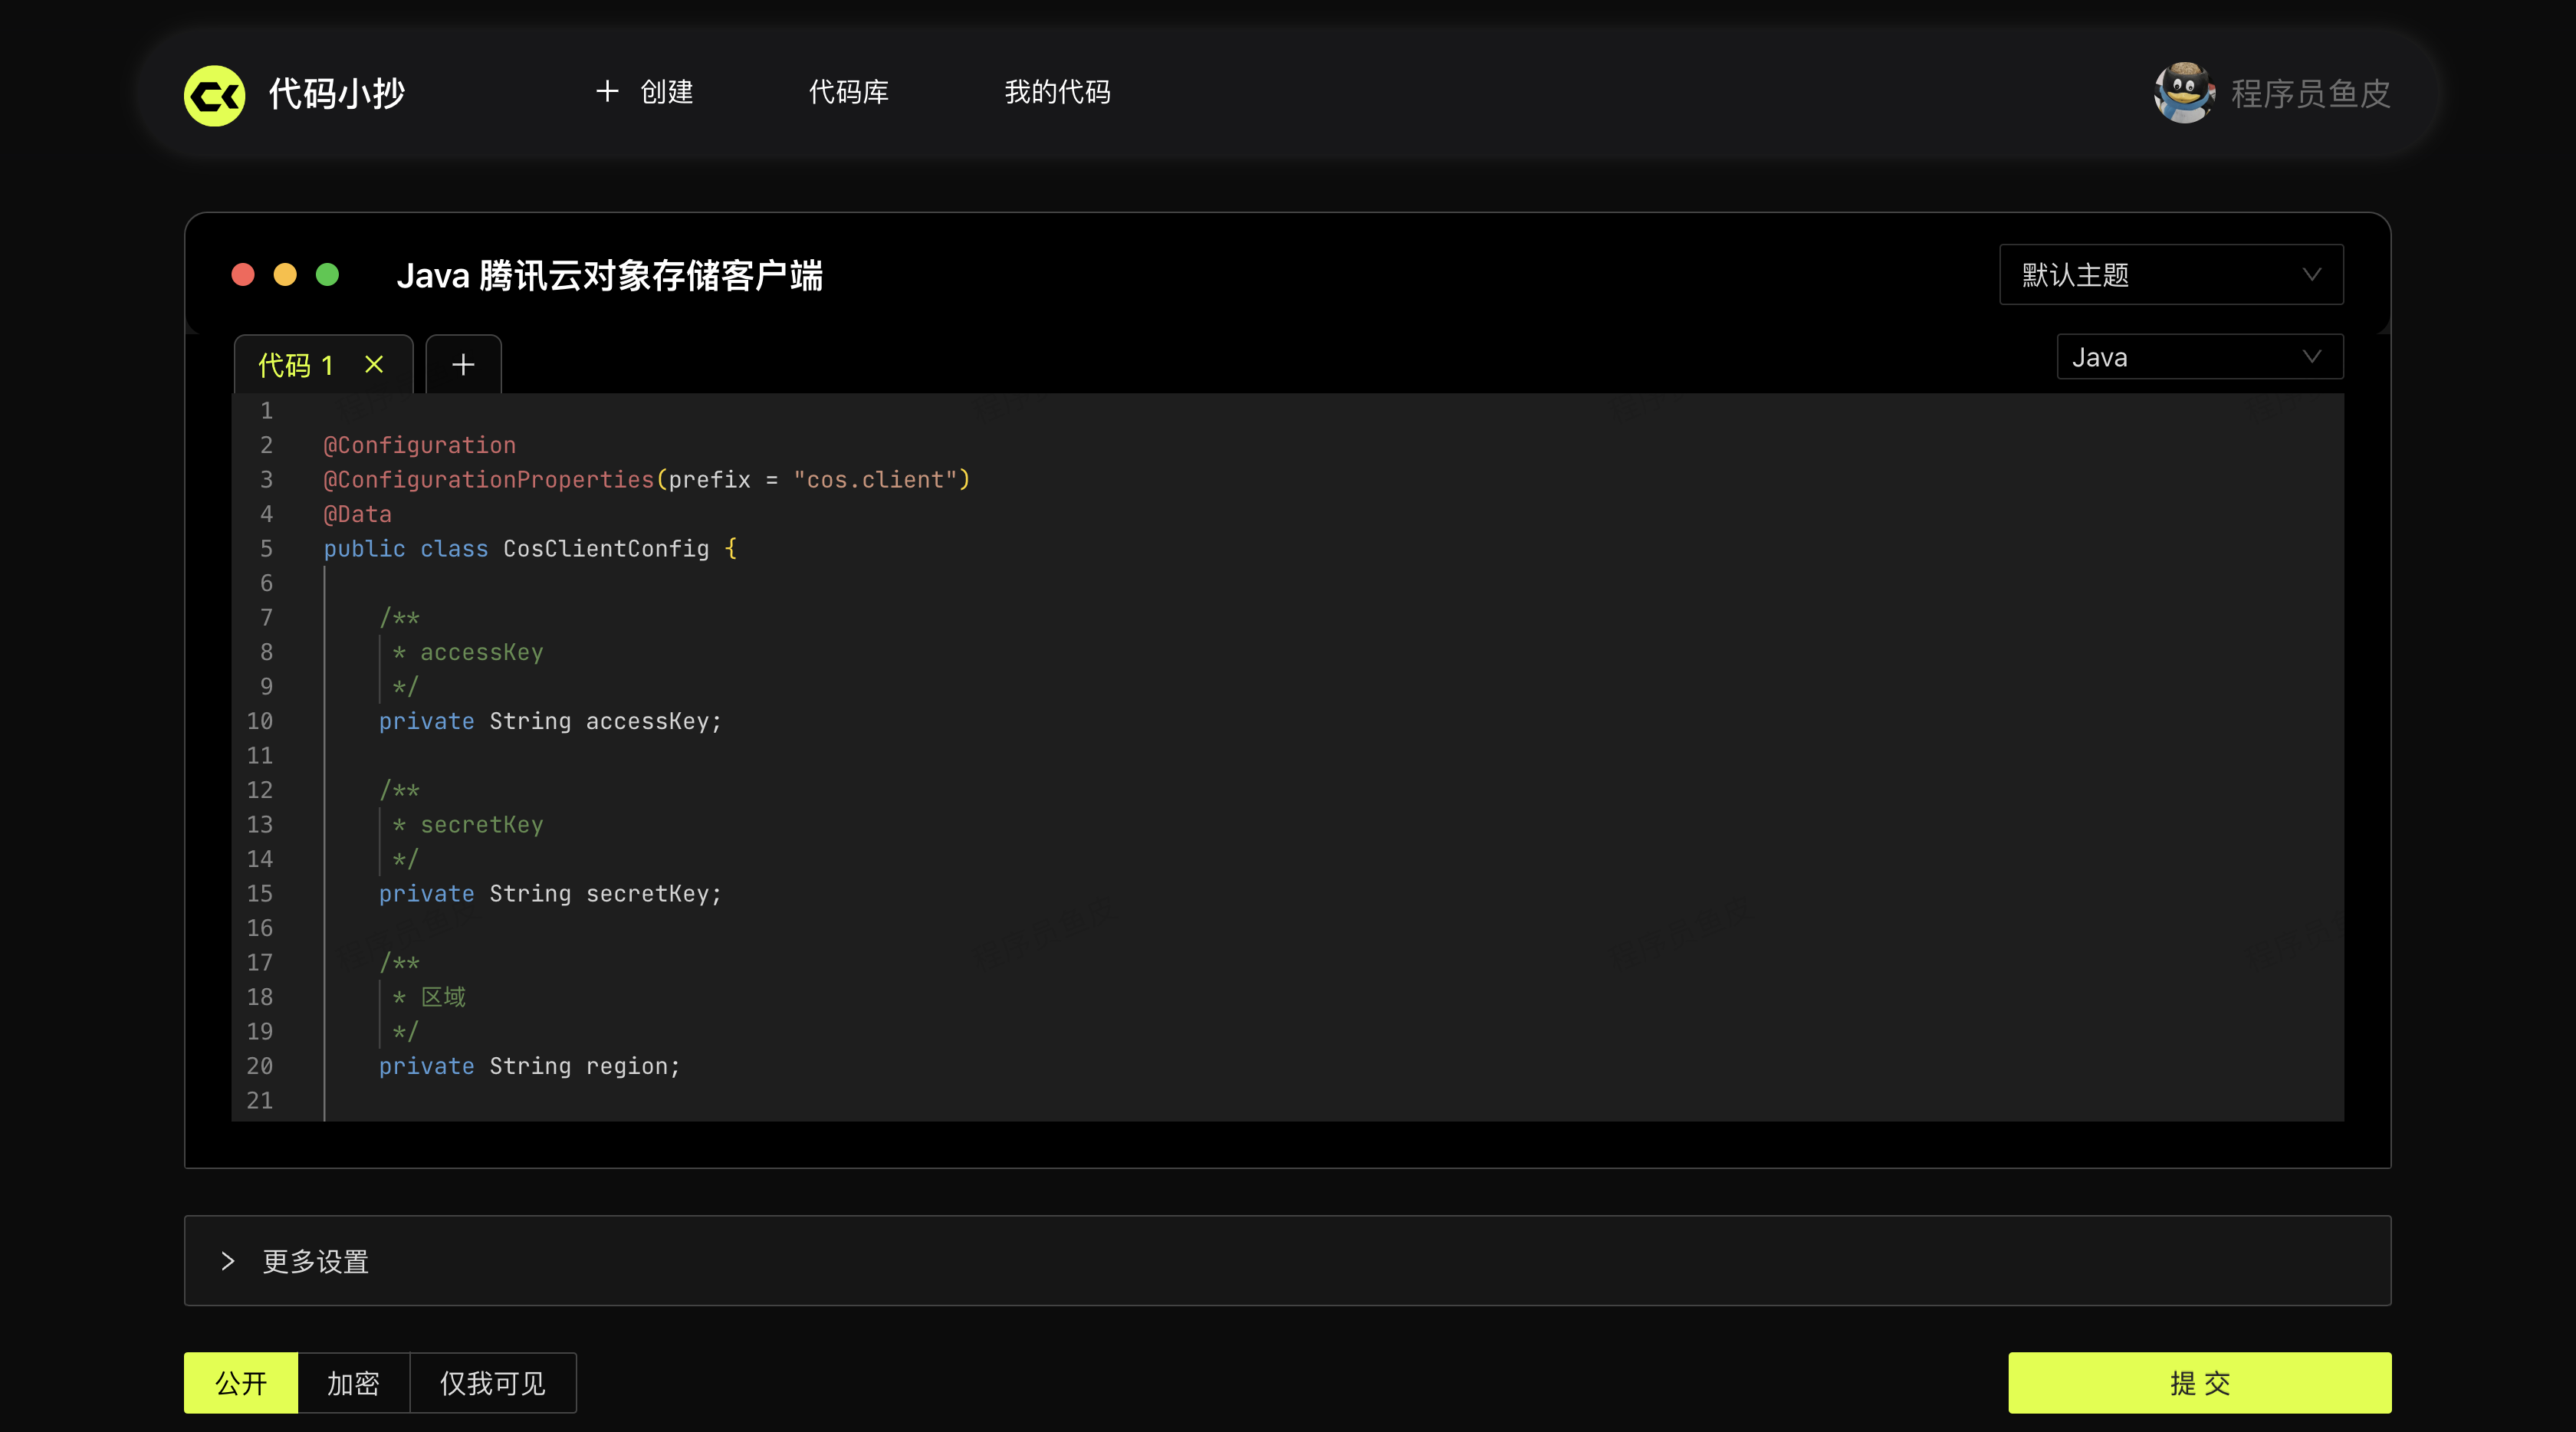The height and width of the screenshot is (1432, 2576).
Task: Click the plus icon next to 创建
Action: (606, 92)
